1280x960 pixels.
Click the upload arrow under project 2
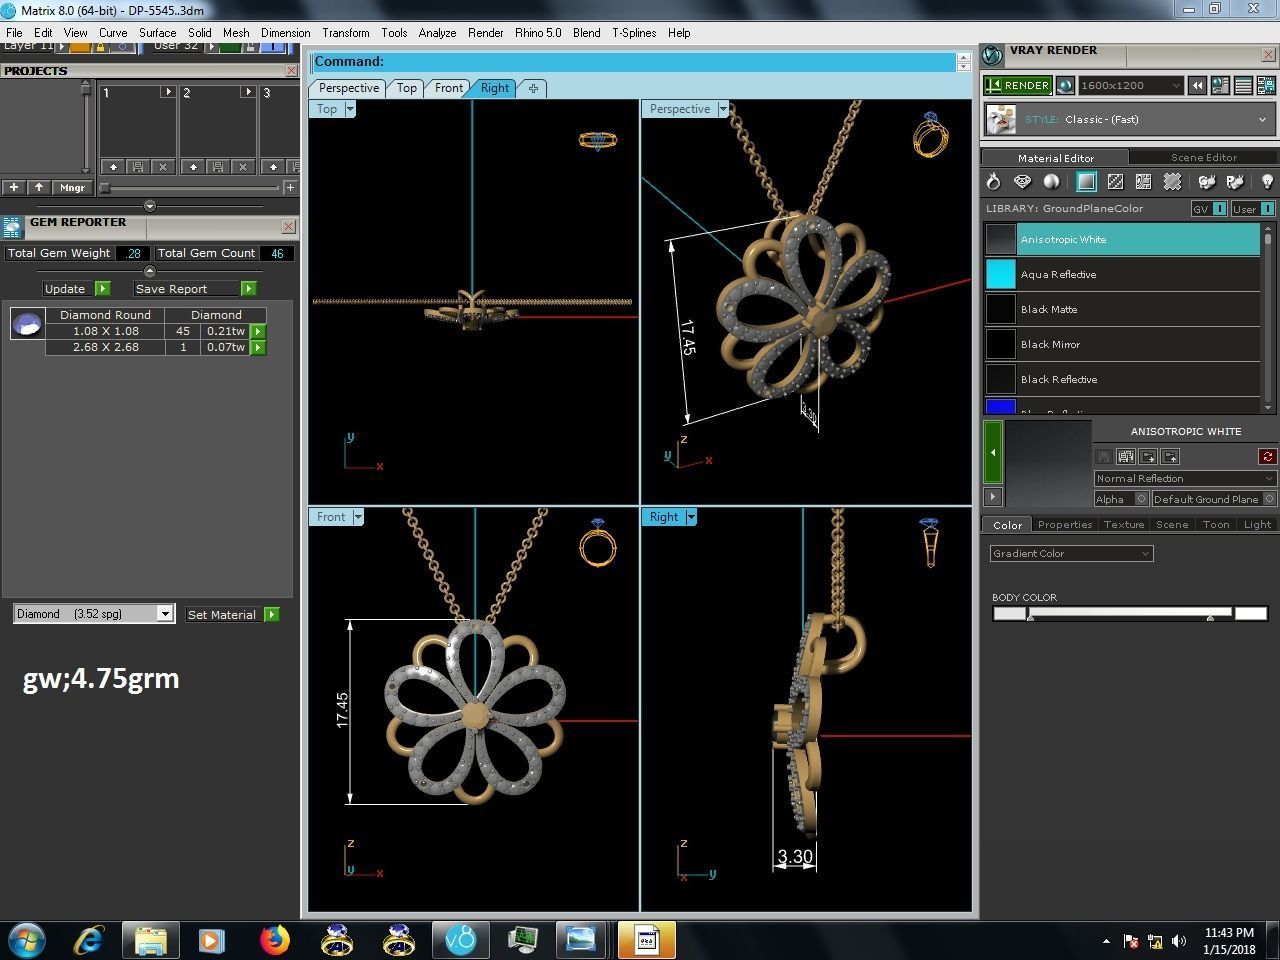193,167
